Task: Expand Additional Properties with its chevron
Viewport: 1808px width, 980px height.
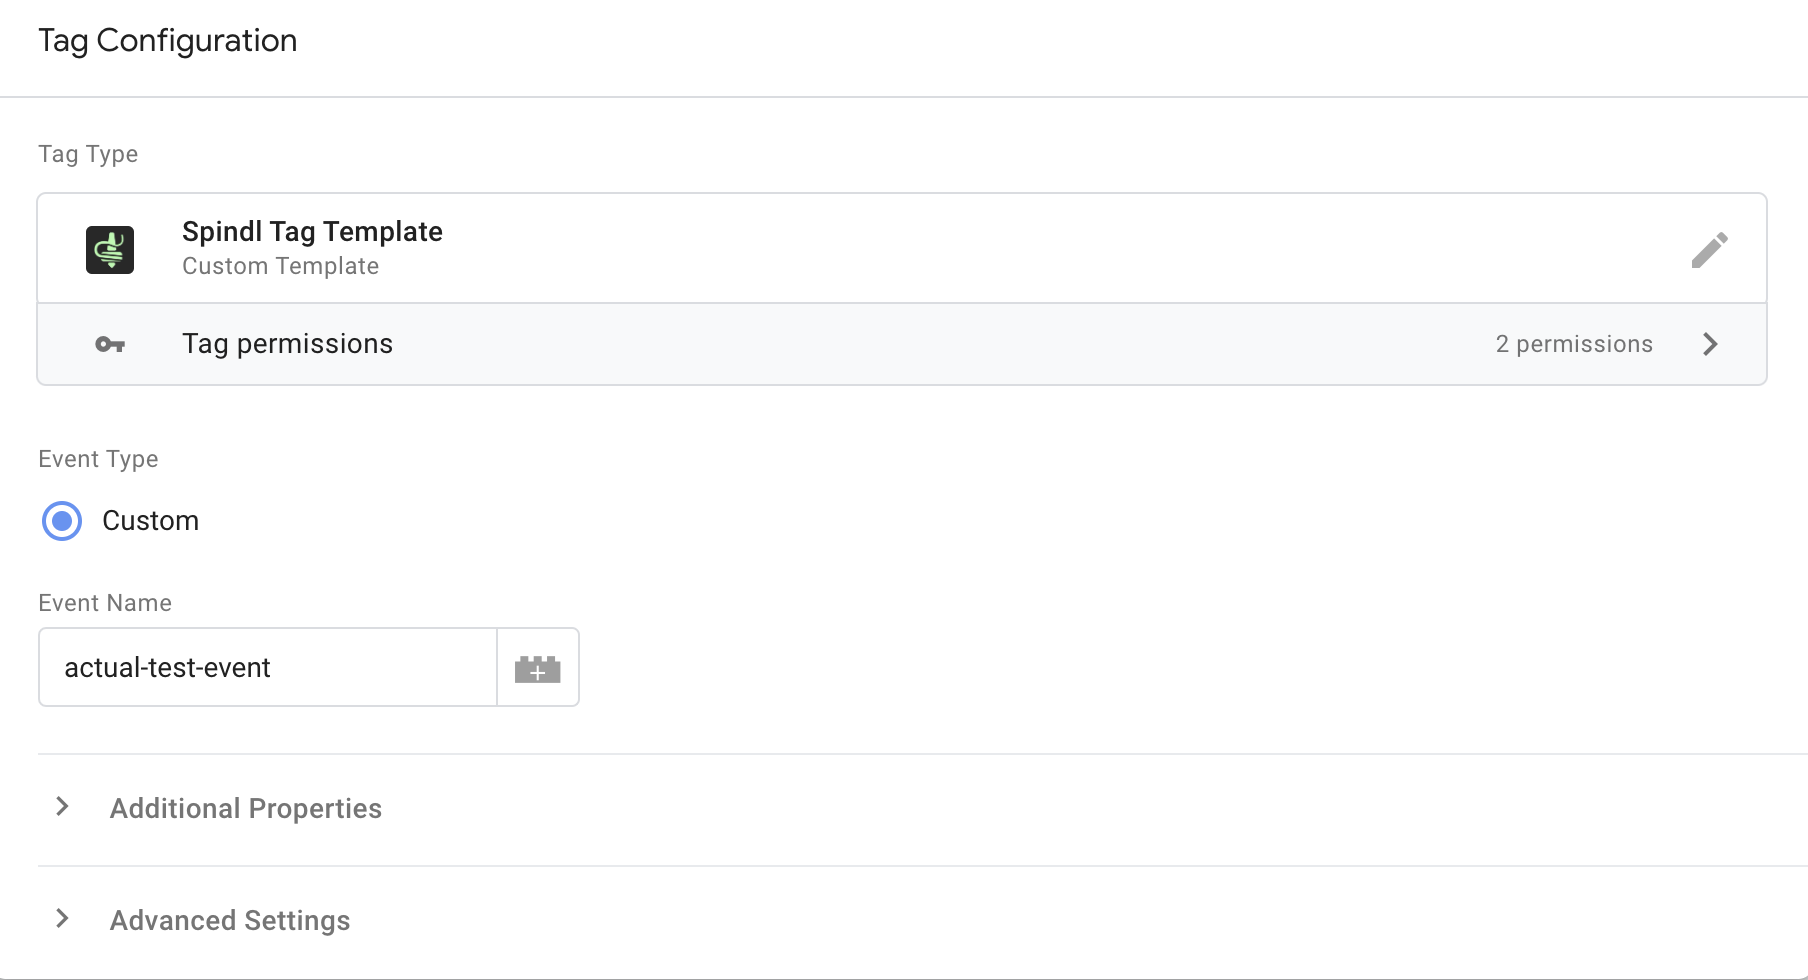Action: coord(63,807)
